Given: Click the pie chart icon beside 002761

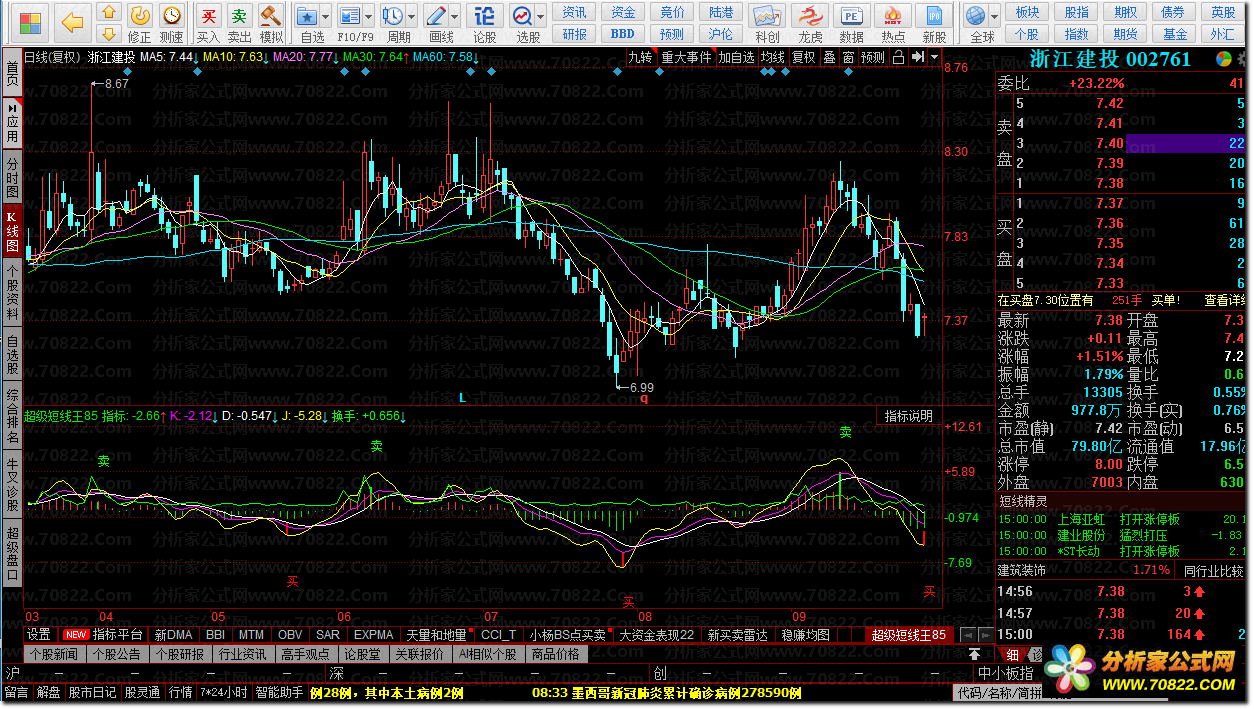Looking at the screenshot, I should pos(1223,59).
